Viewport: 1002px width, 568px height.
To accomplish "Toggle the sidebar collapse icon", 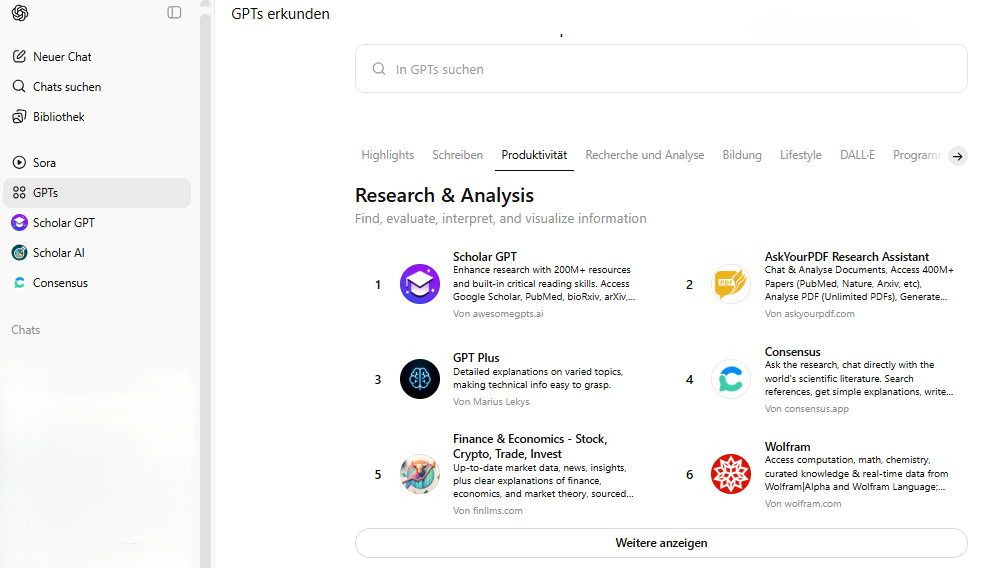I will point(174,13).
